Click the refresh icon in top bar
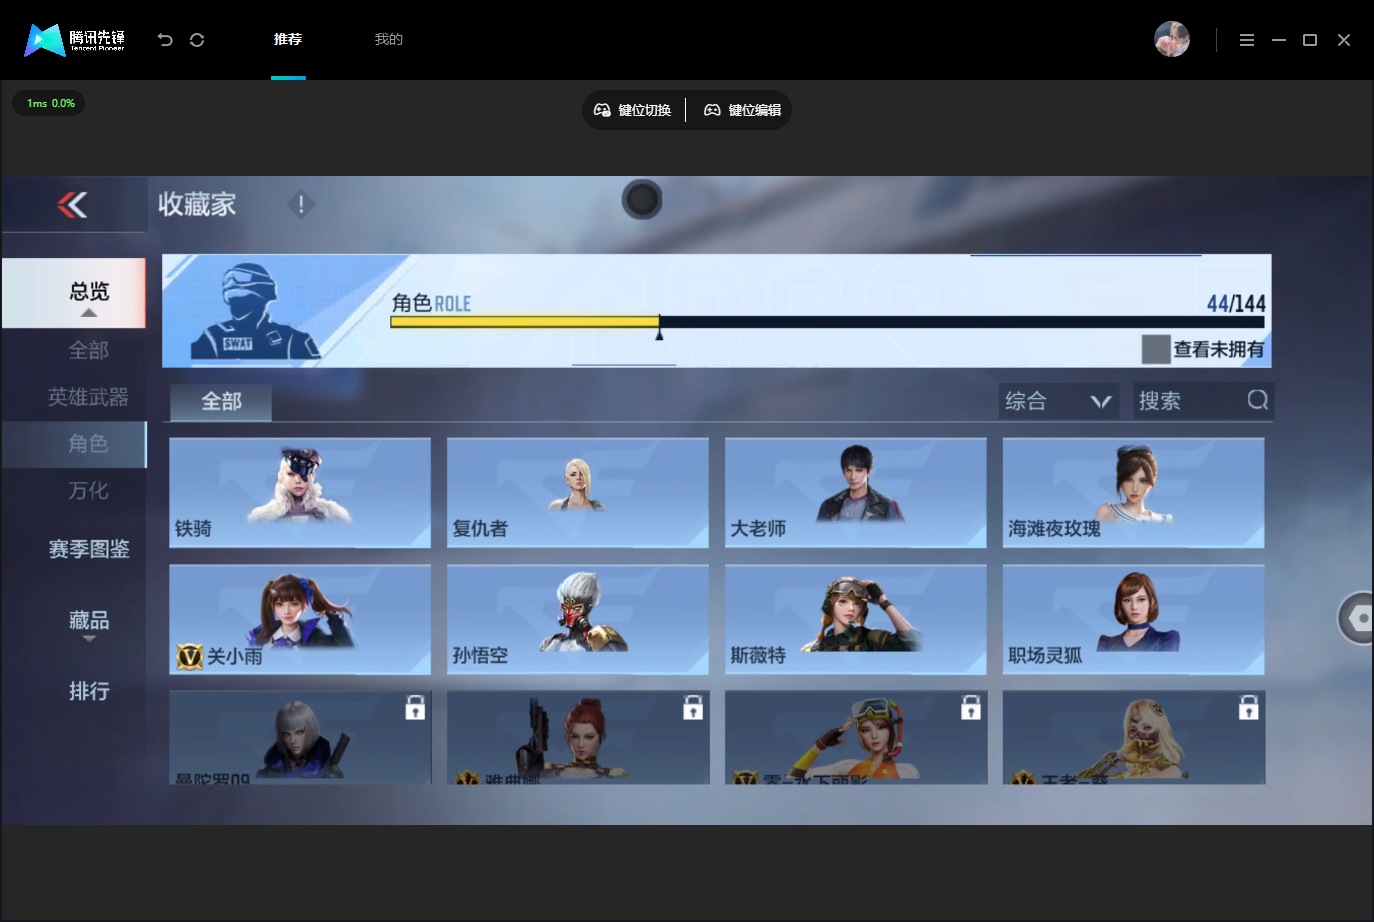Image resolution: width=1374 pixels, height=922 pixels. point(197,40)
